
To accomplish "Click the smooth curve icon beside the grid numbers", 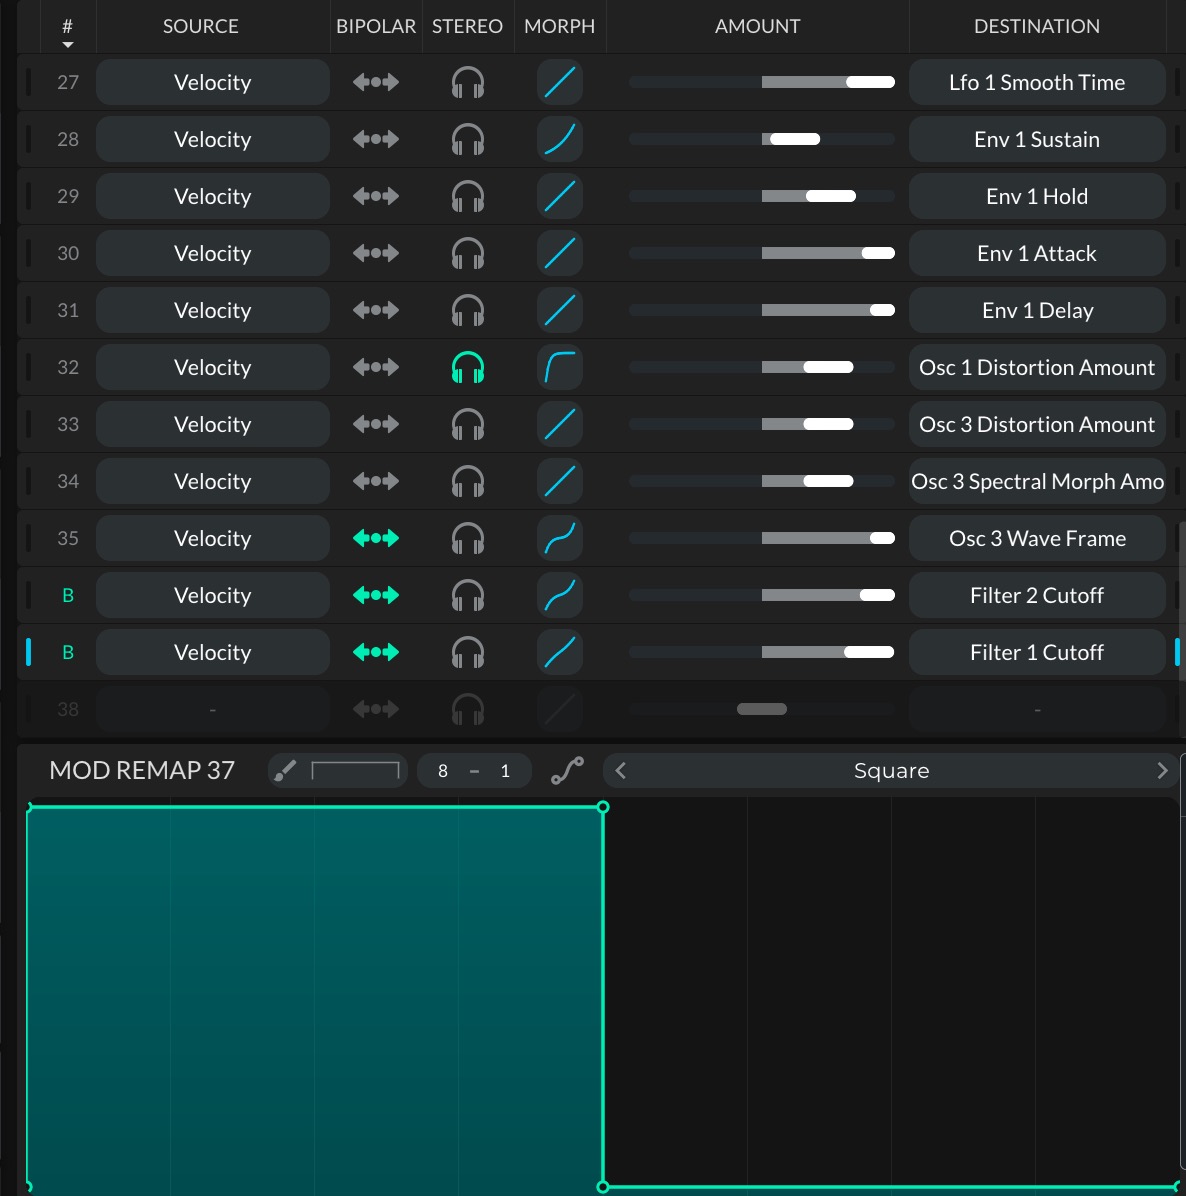I will coord(567,770).
